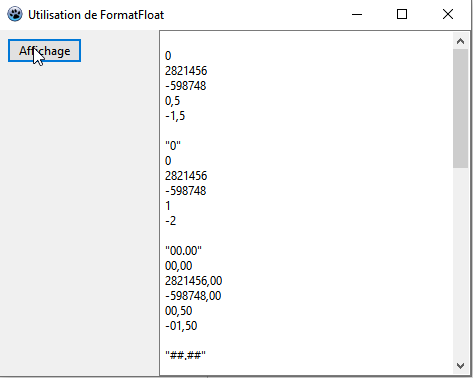Click the scrollbar track below the thumb
The image size is (473, 378).
coord(460,263)
